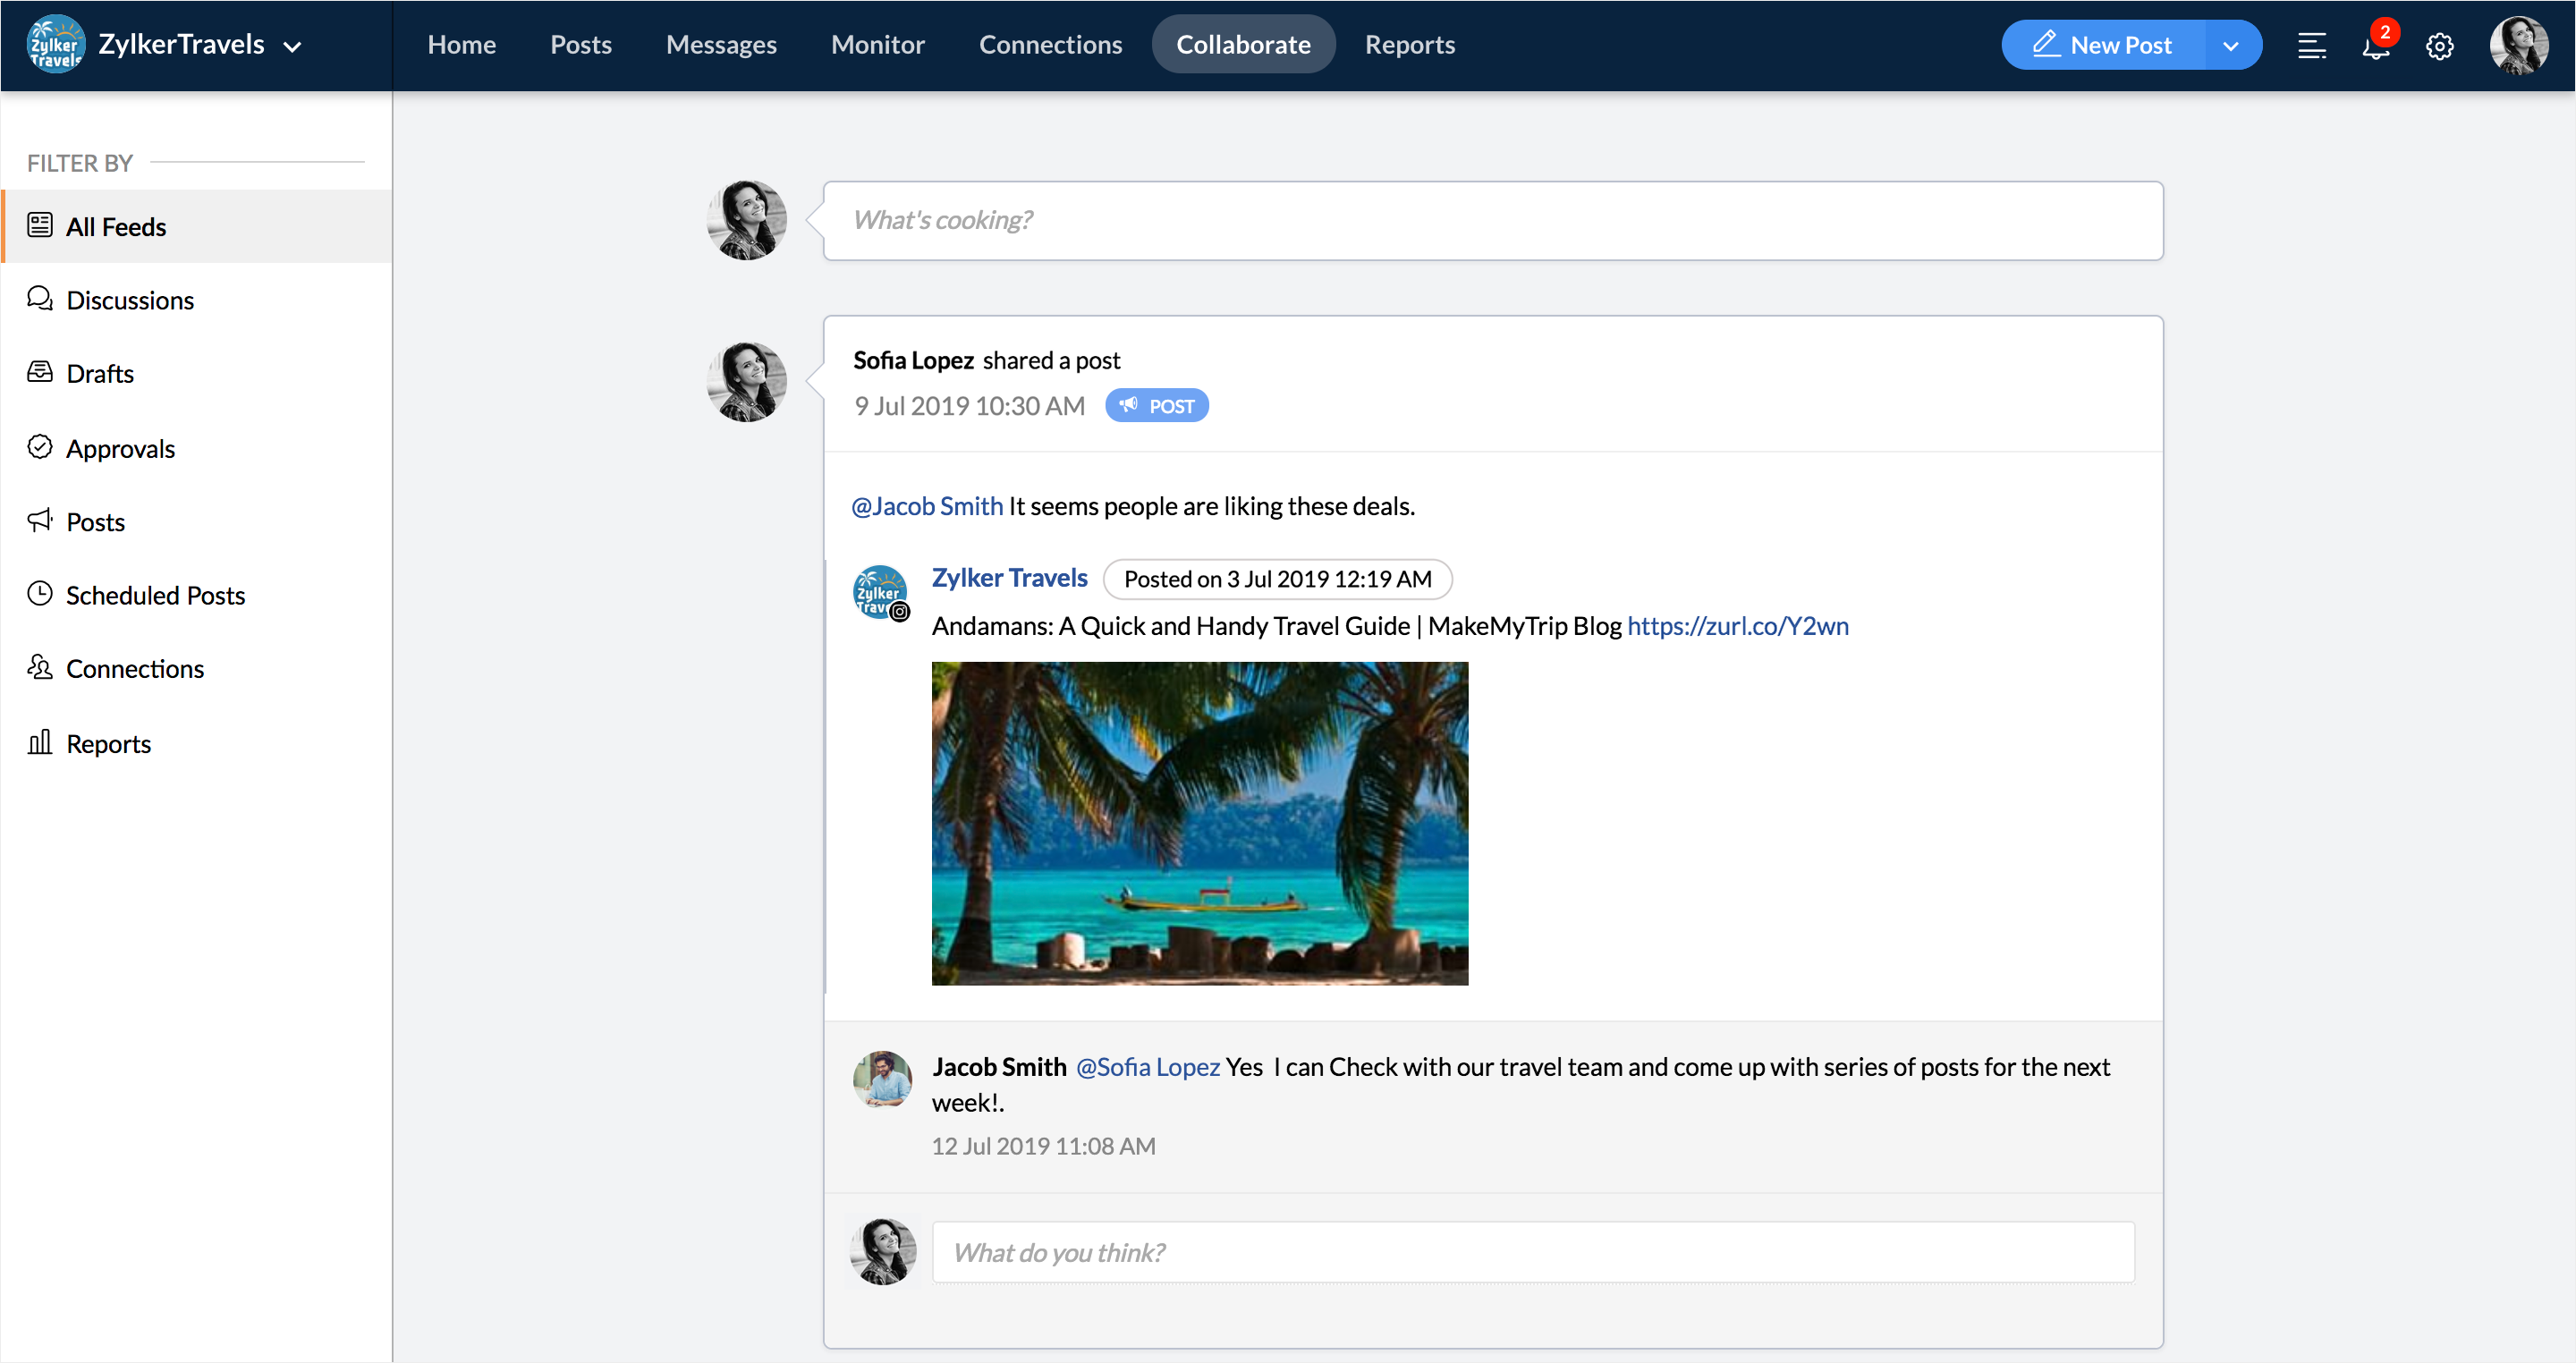The height and width of the screenshot is (1363, 2576).
Task: Click the list menu icon in header
Action: point(2311,46)
